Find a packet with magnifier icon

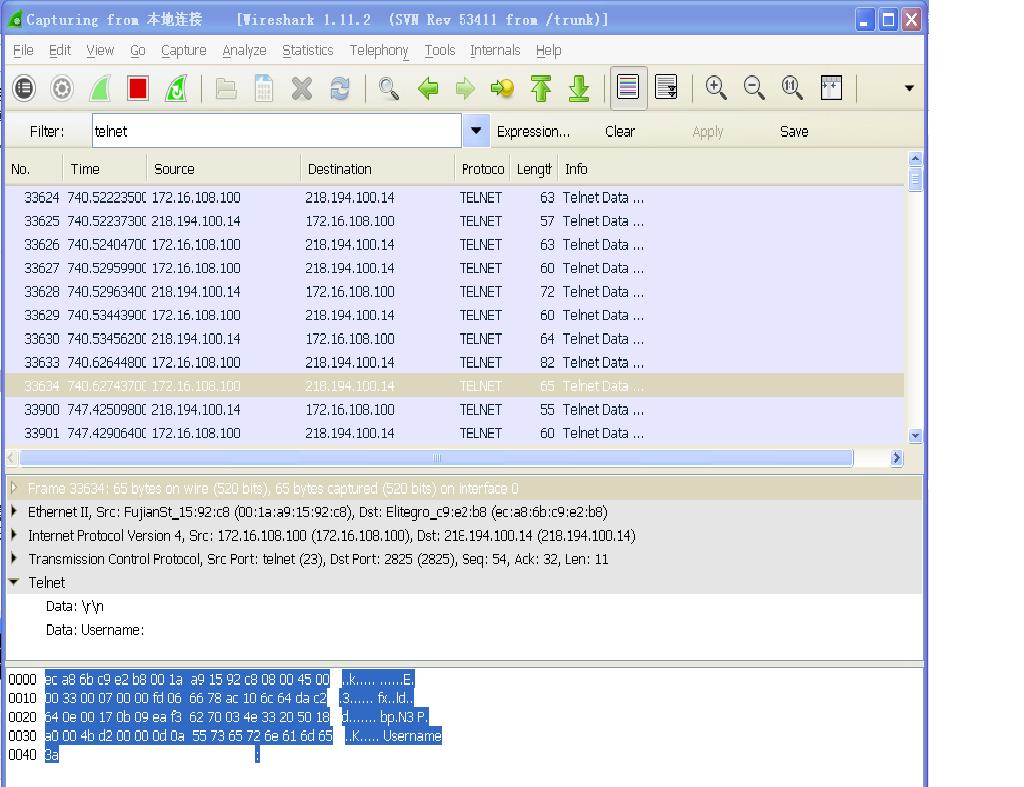389,88
